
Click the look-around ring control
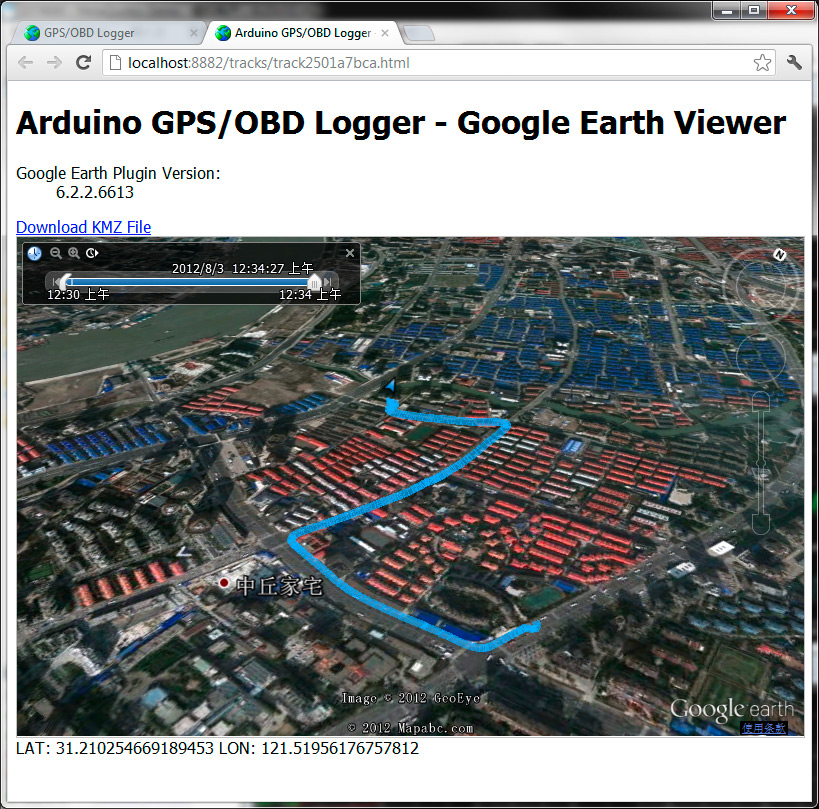tap(762, 286)
